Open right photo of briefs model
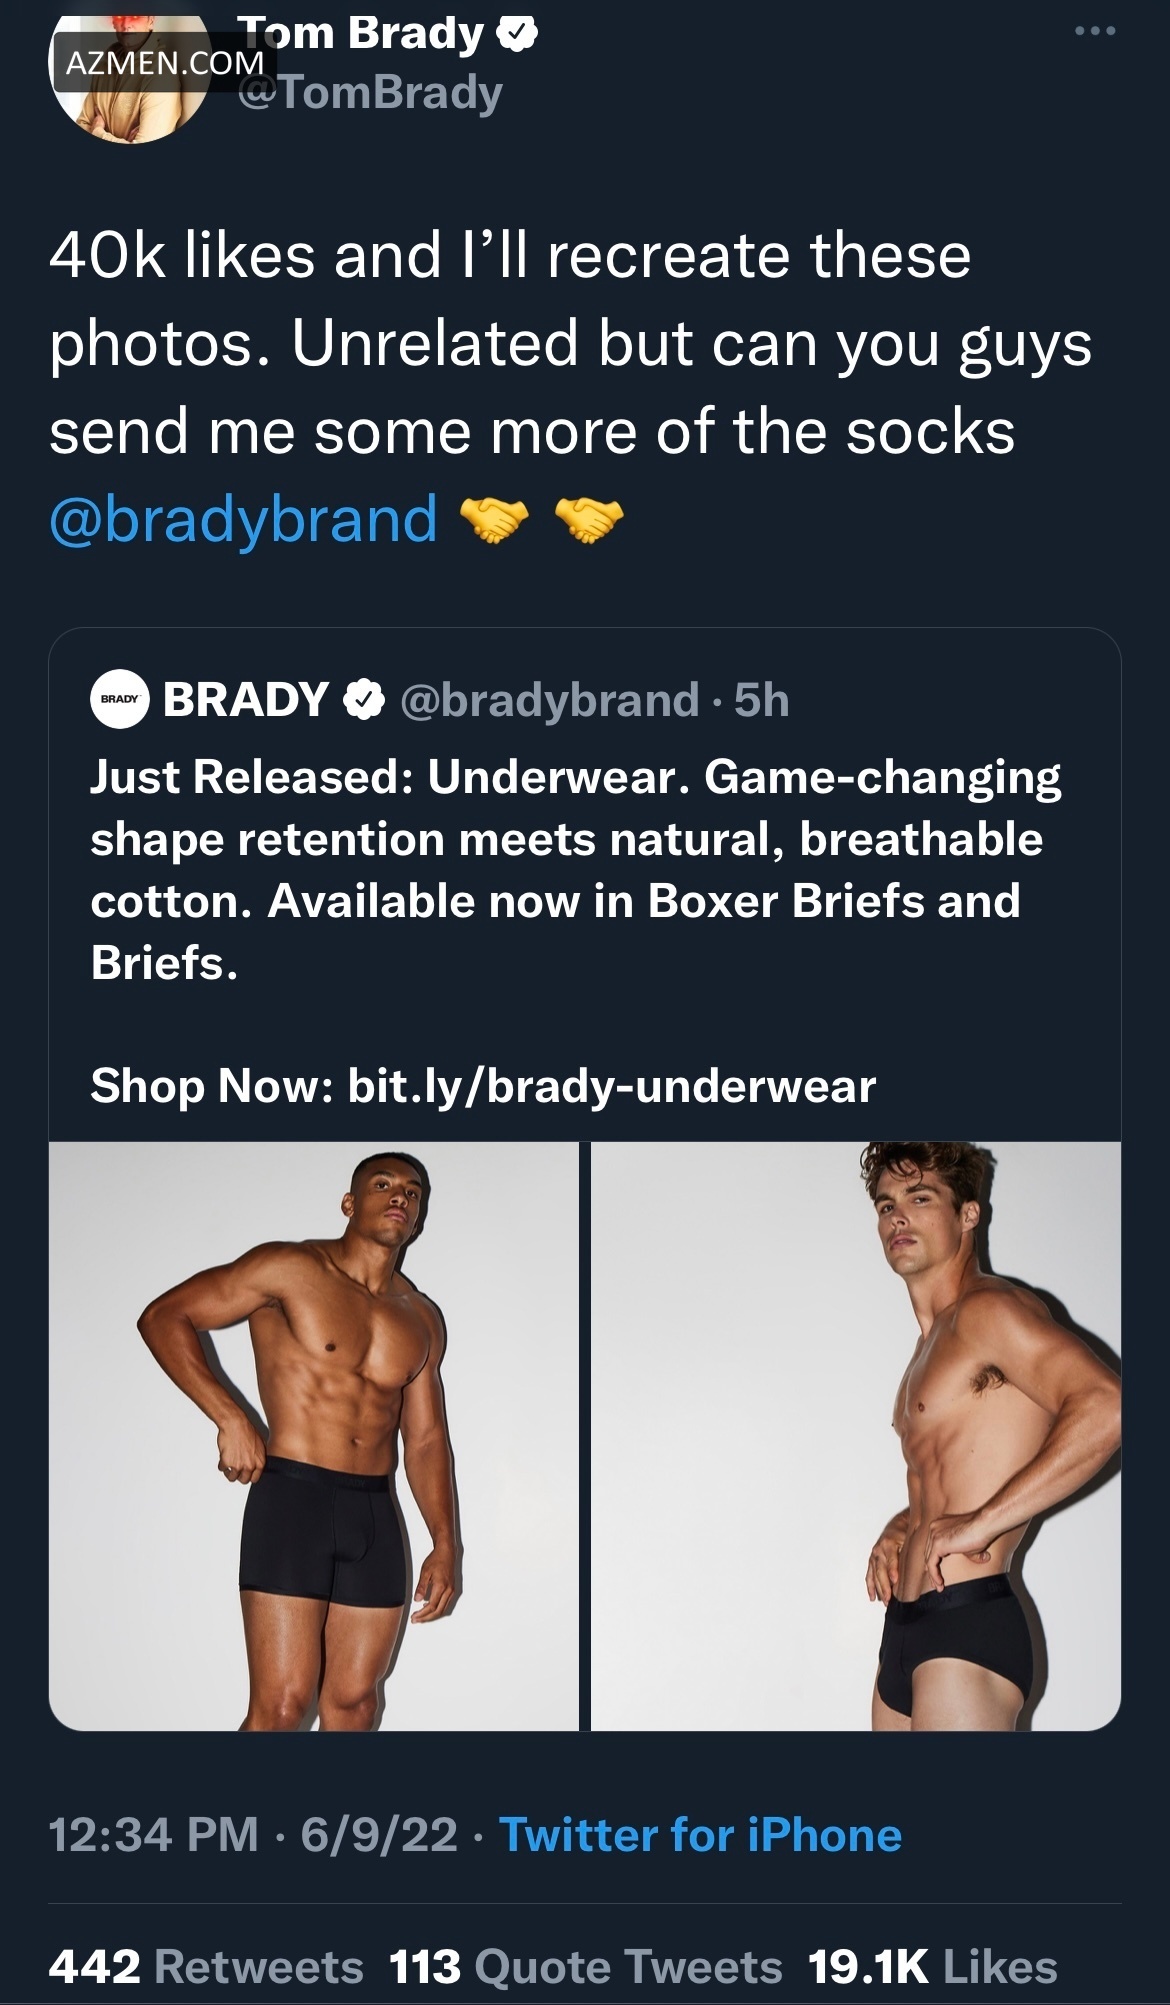Screen dimensions: 1170x2005 pyautogui.click(x=856, y=1436)
